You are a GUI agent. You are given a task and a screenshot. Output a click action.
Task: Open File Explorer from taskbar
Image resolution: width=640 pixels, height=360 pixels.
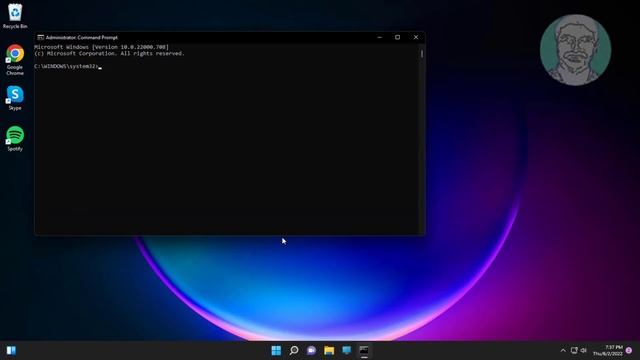(x=329, y=350)
